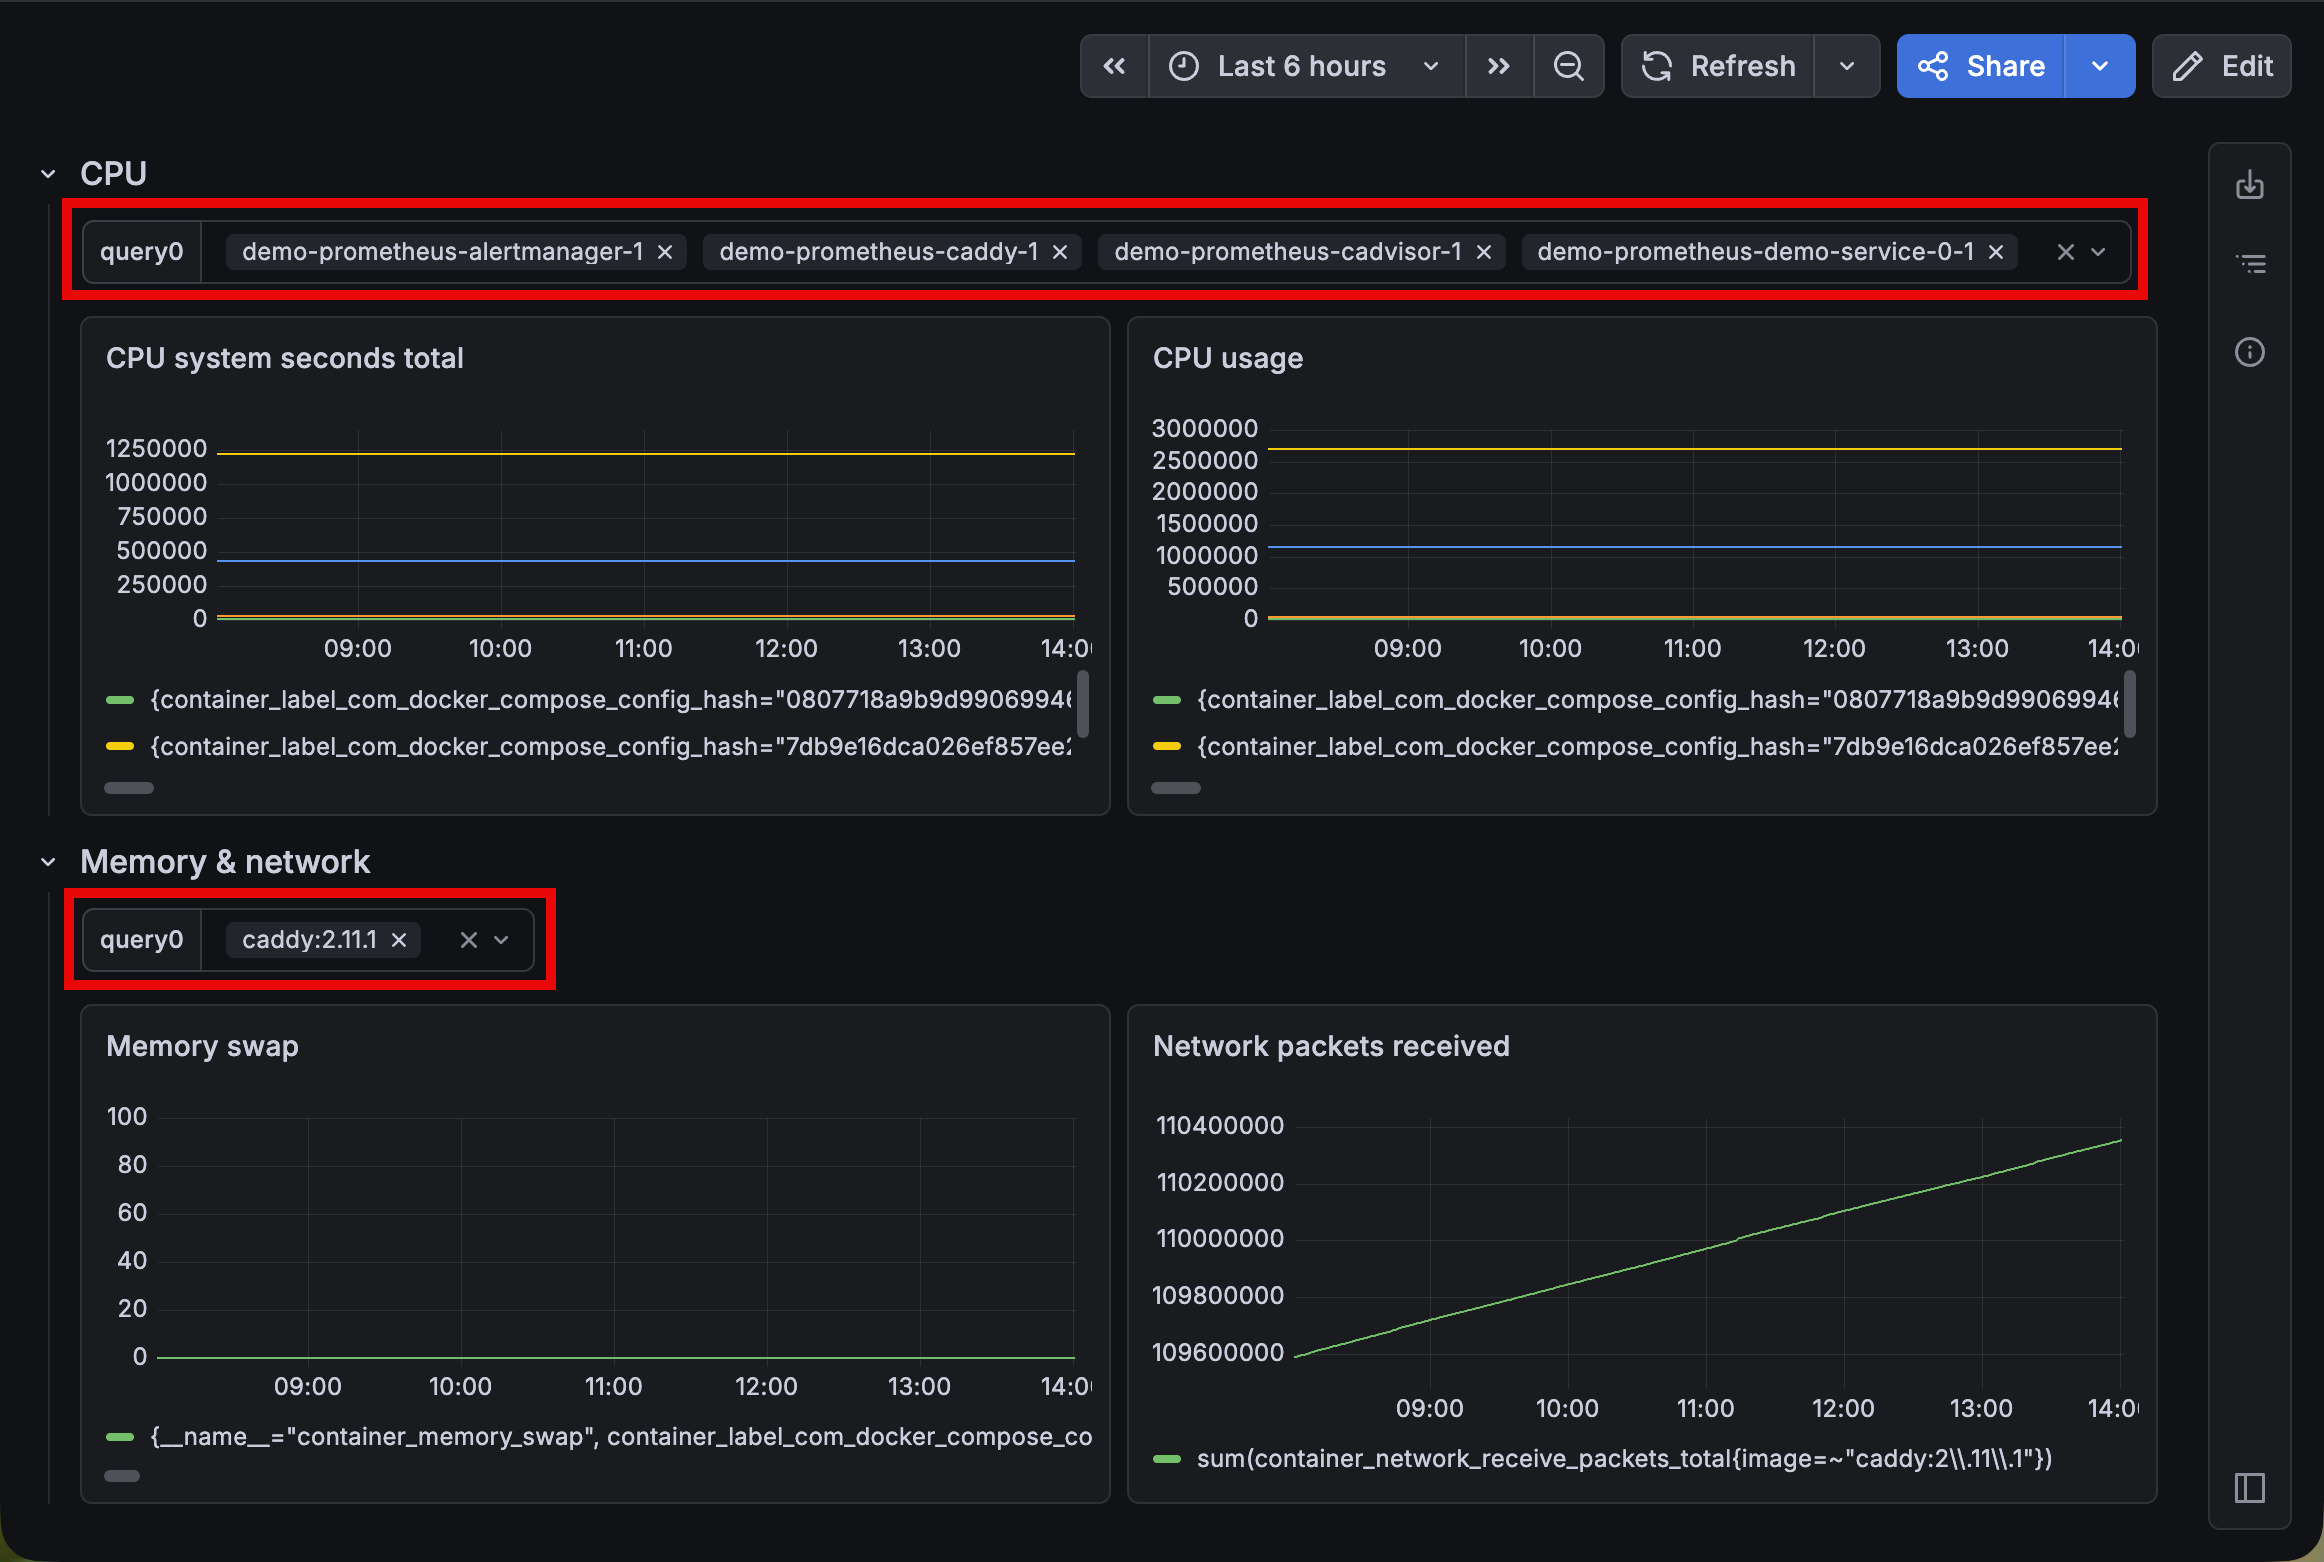Shift the time range forward
The height and width of the screenshot is (1562, 2324).
pyautogui.click(x=1498, y=66)
